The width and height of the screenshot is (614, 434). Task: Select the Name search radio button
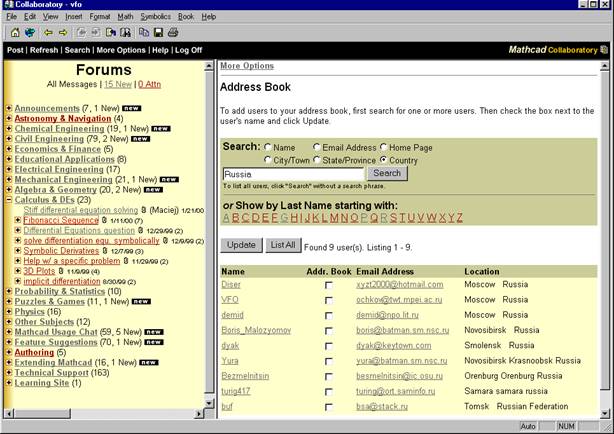[x=267, y=147]
